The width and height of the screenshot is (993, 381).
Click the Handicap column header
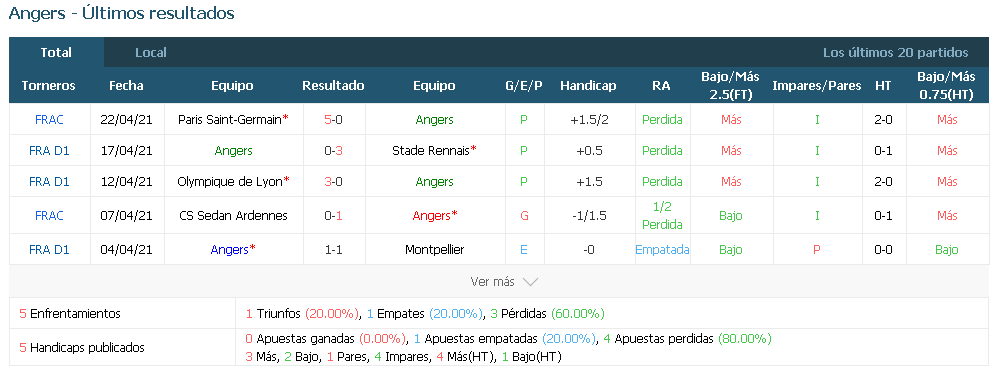pyautogui.click(x=588, y=86)
